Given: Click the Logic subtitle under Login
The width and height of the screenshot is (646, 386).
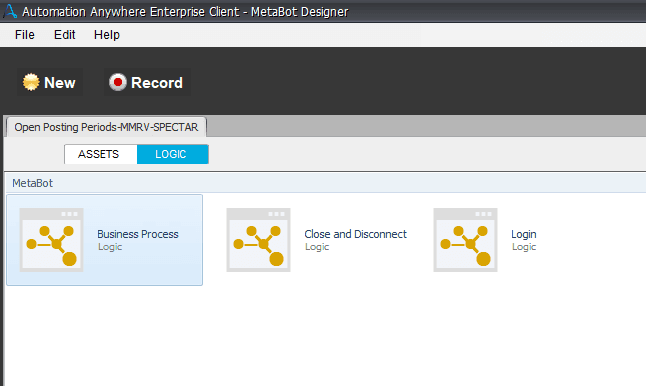Looking at the screenshot, I should [x=524, y=247].
